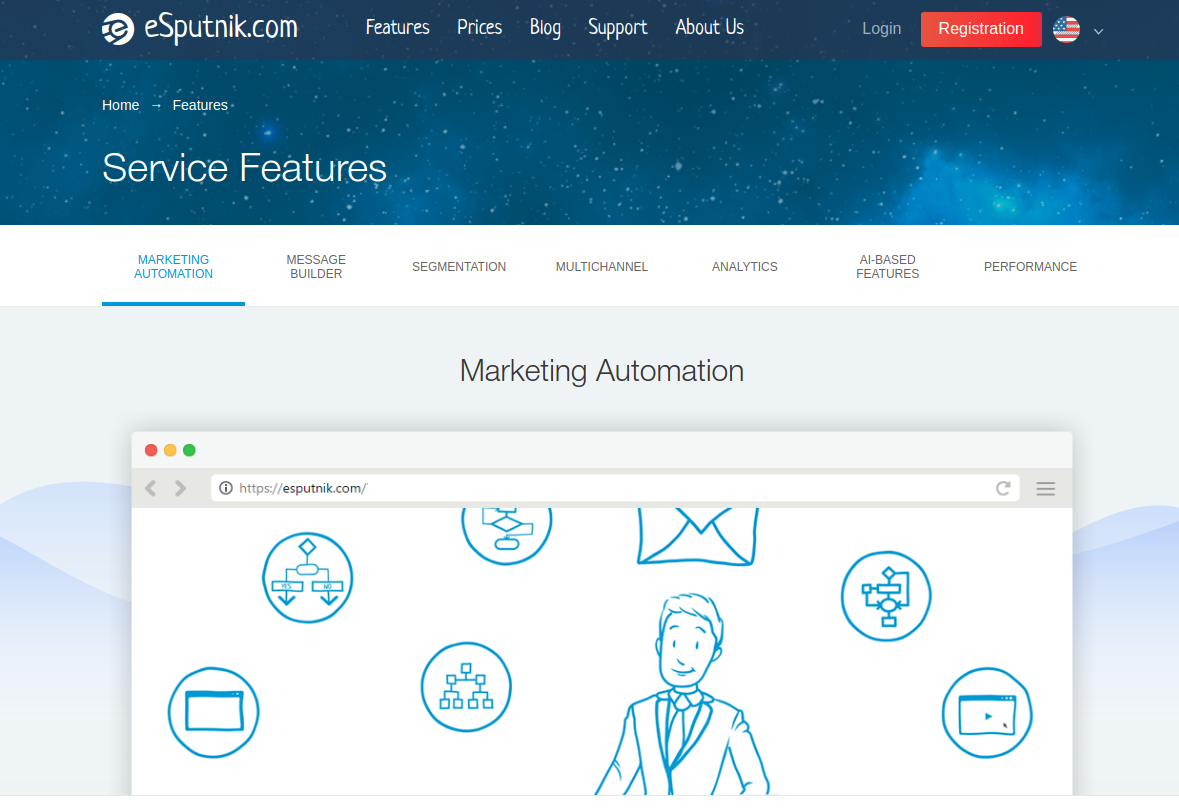Click the yes/no decision flowchart circle icon
1179x810 pixels.
coord(308,578)
